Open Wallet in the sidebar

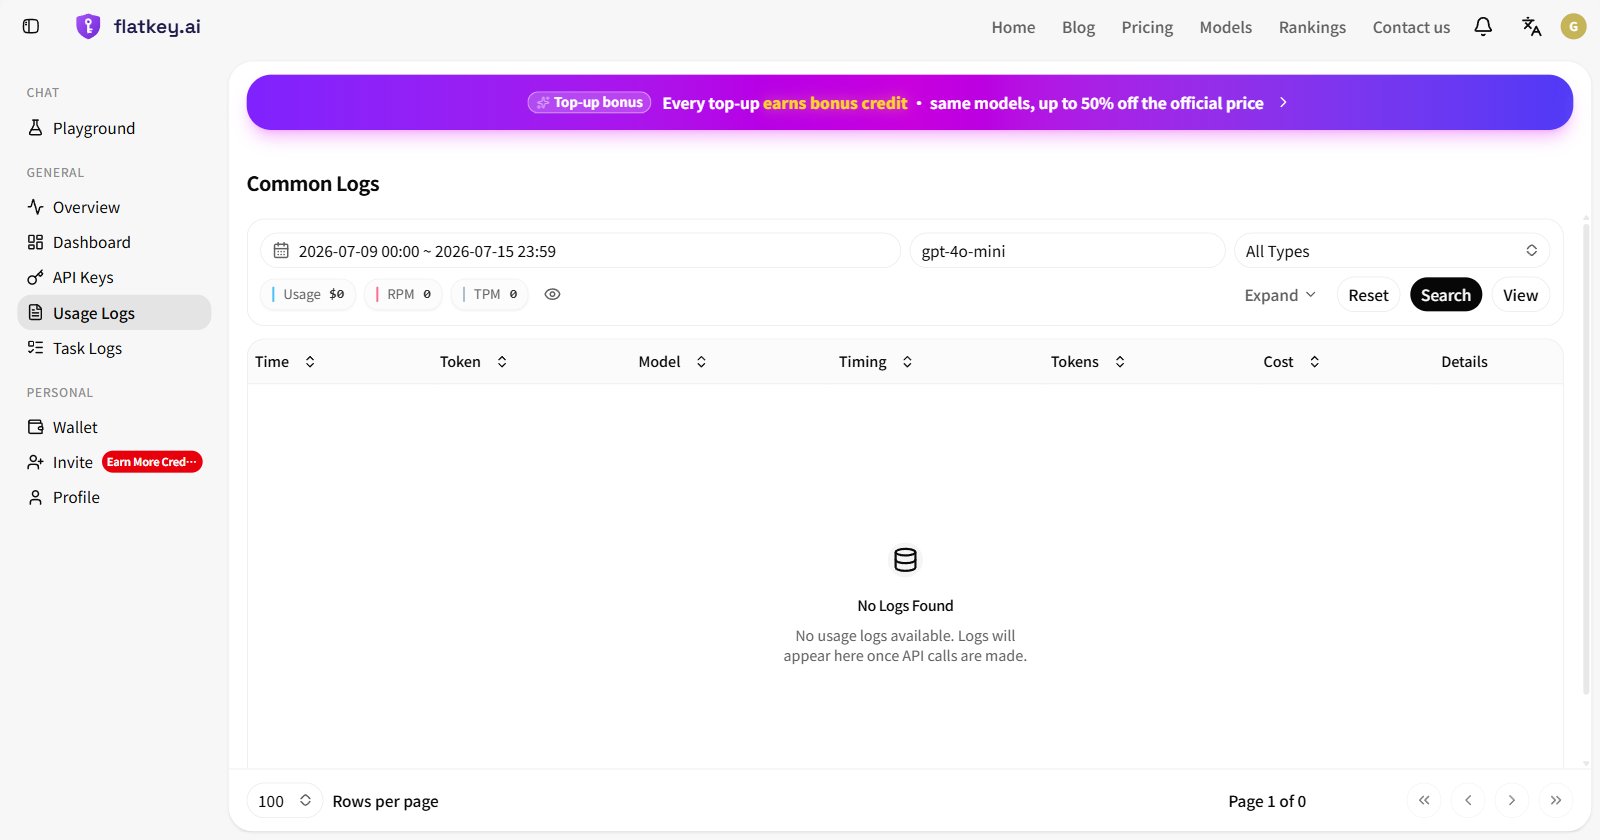coord(114,427)
